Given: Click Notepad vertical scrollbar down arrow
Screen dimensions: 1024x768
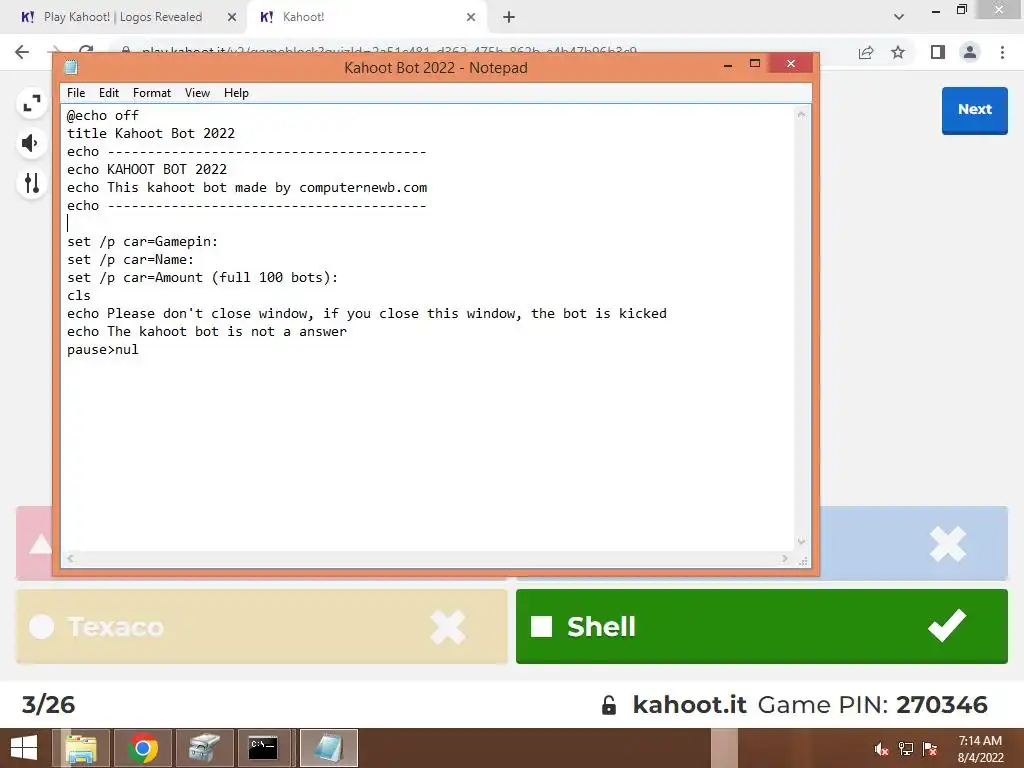Looking at the screenshot, I should point(801,541).
